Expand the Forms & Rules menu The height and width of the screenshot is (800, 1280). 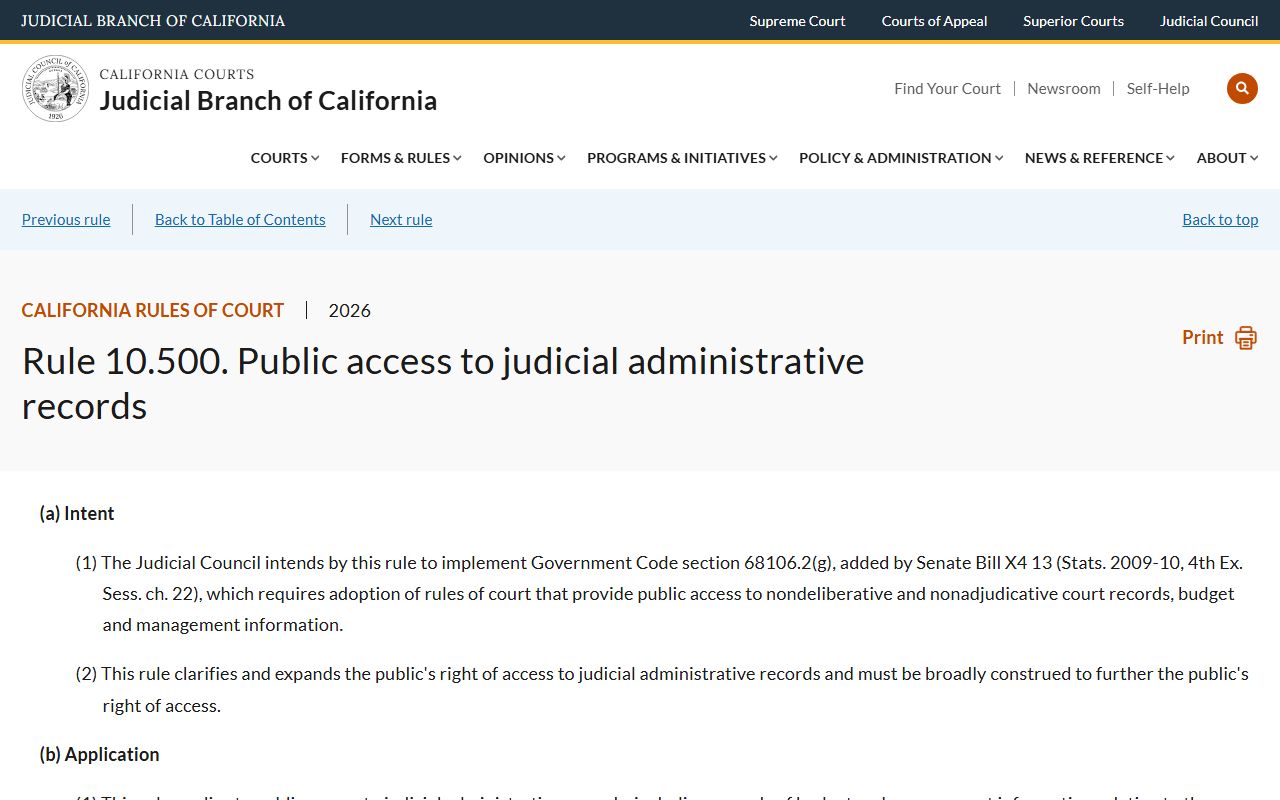401,158
